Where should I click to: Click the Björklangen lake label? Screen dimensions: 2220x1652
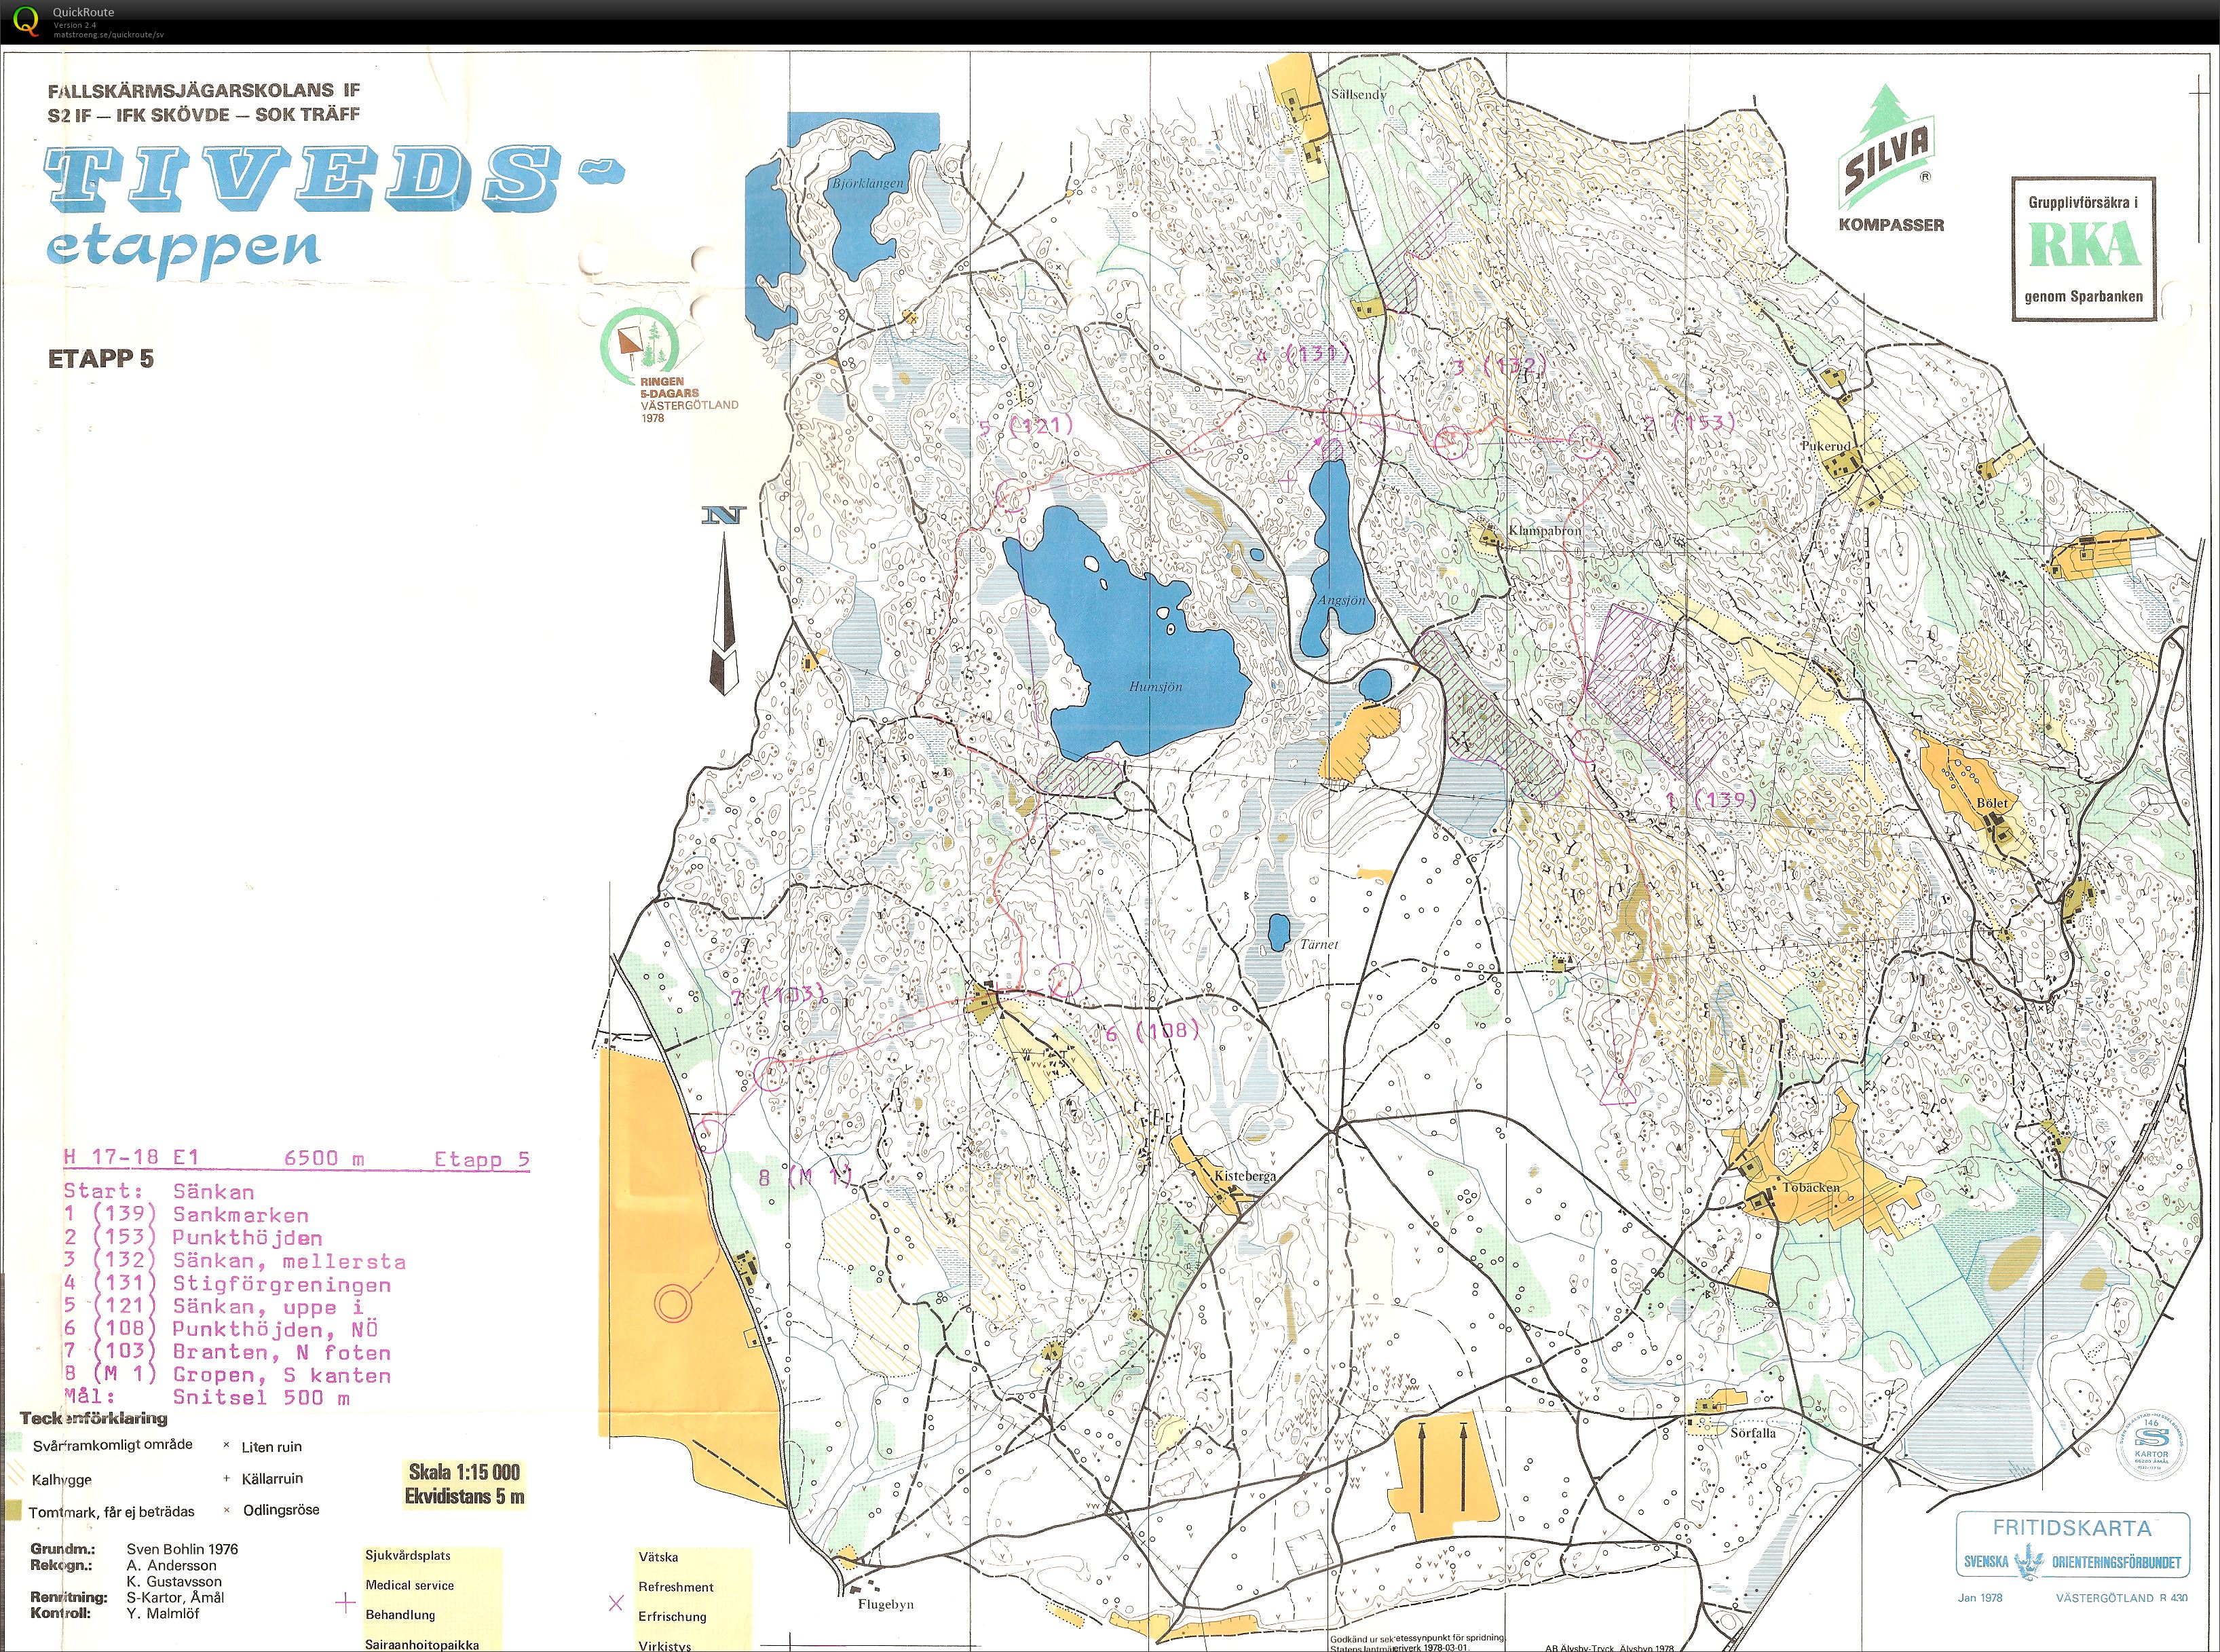pos(867,183)
